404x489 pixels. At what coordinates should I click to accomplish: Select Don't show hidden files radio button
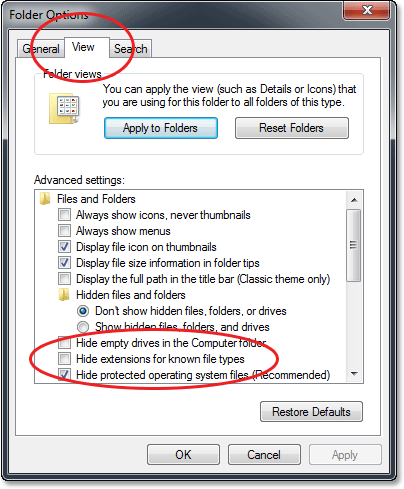pos(83,311)
